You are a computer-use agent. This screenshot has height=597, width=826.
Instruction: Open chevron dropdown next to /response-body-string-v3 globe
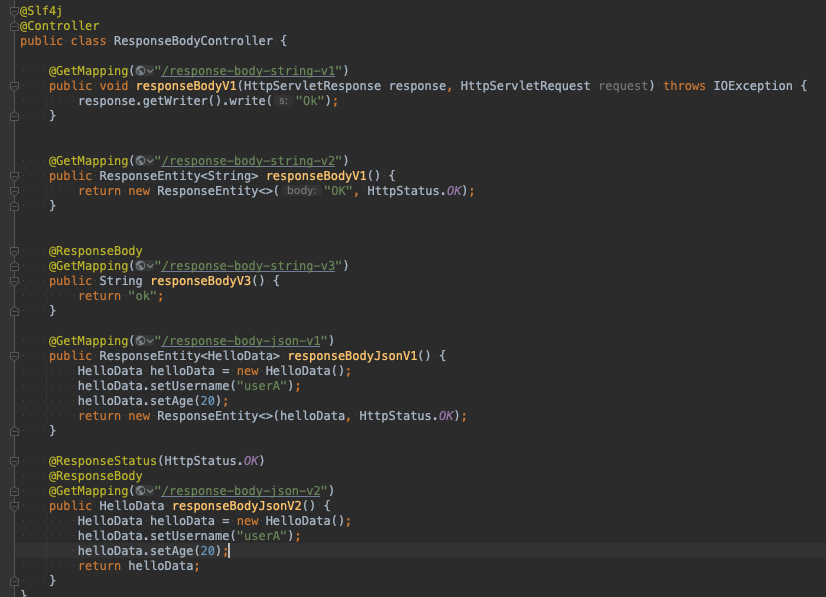click(x=150, y=267)
